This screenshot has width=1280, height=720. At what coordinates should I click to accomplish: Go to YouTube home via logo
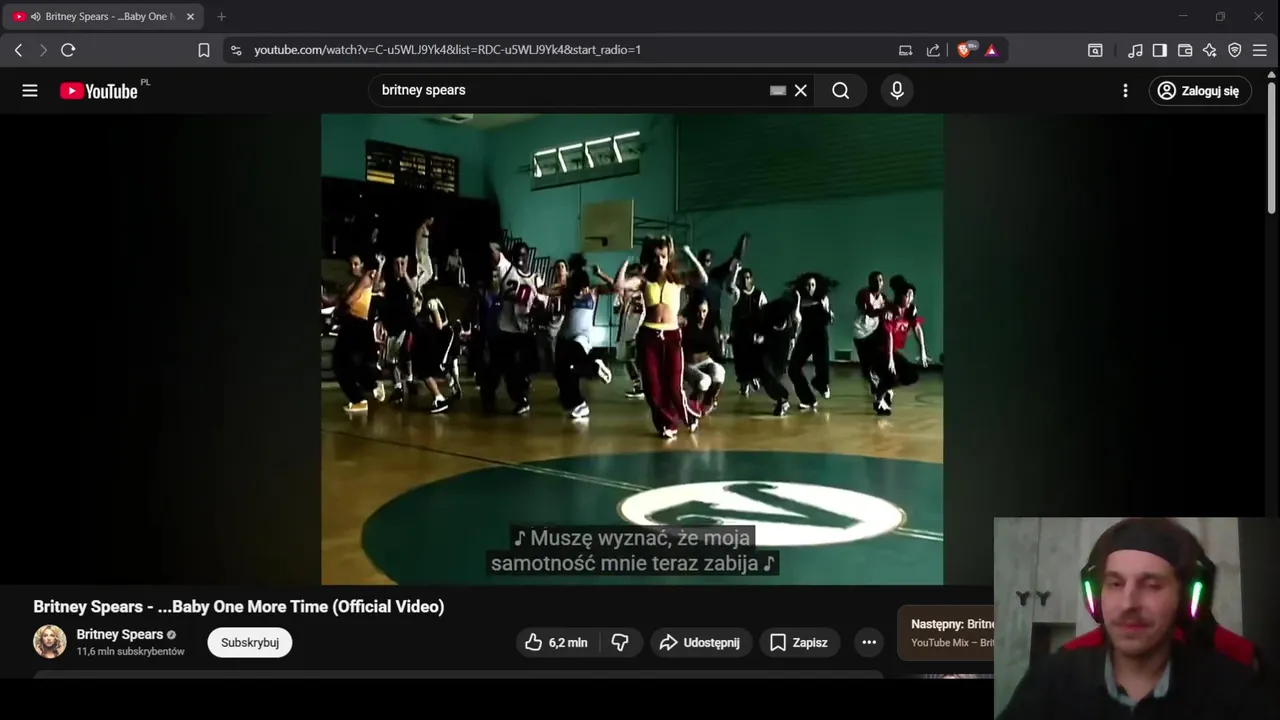click(x=98, y=91)
